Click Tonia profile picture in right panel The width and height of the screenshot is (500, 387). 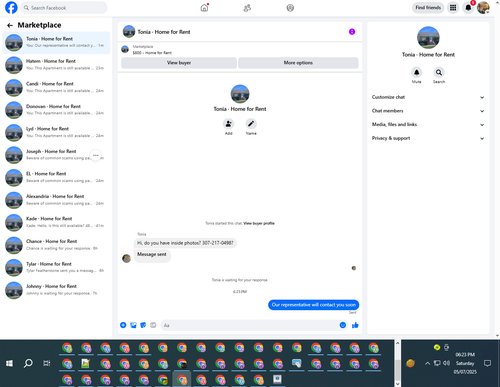pos(428,38)
